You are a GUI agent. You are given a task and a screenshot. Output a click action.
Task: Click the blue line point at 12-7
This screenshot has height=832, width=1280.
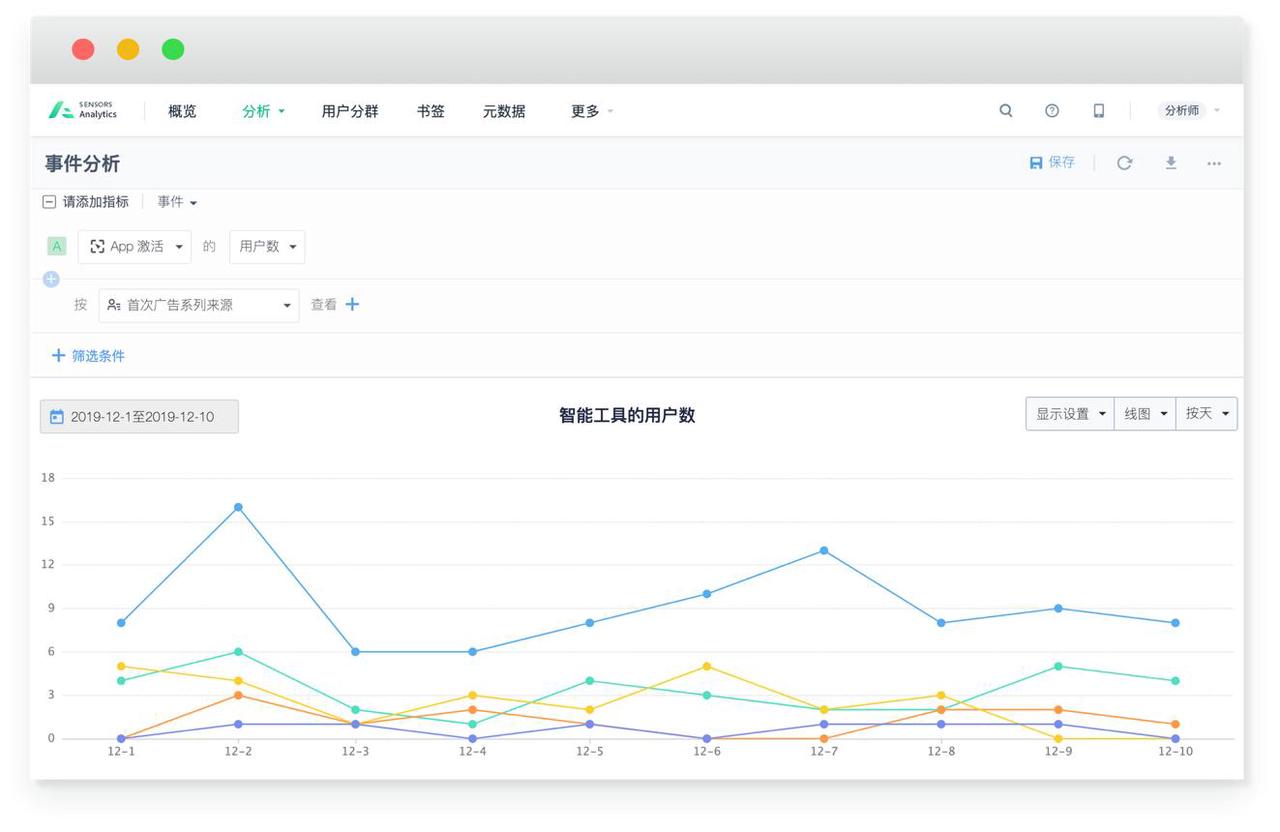(824, 551)
